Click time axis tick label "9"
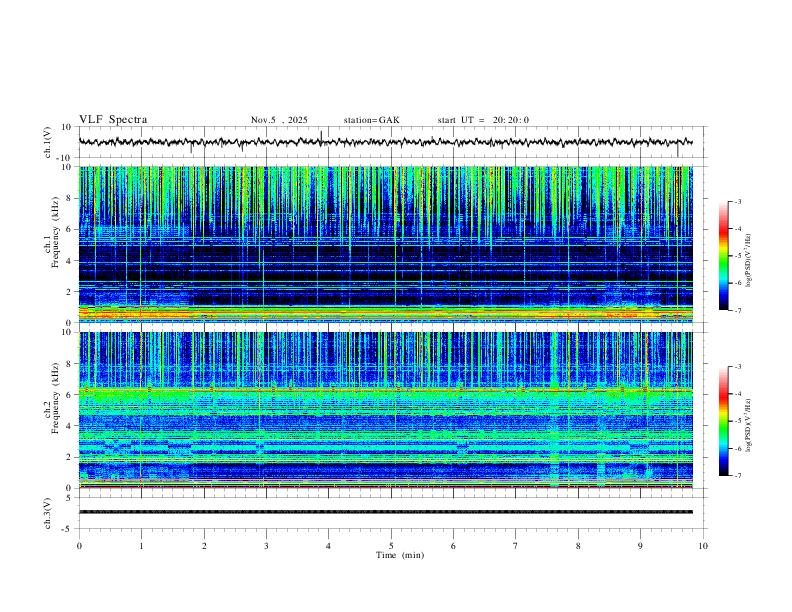792x612 pixels. point(640,546)
